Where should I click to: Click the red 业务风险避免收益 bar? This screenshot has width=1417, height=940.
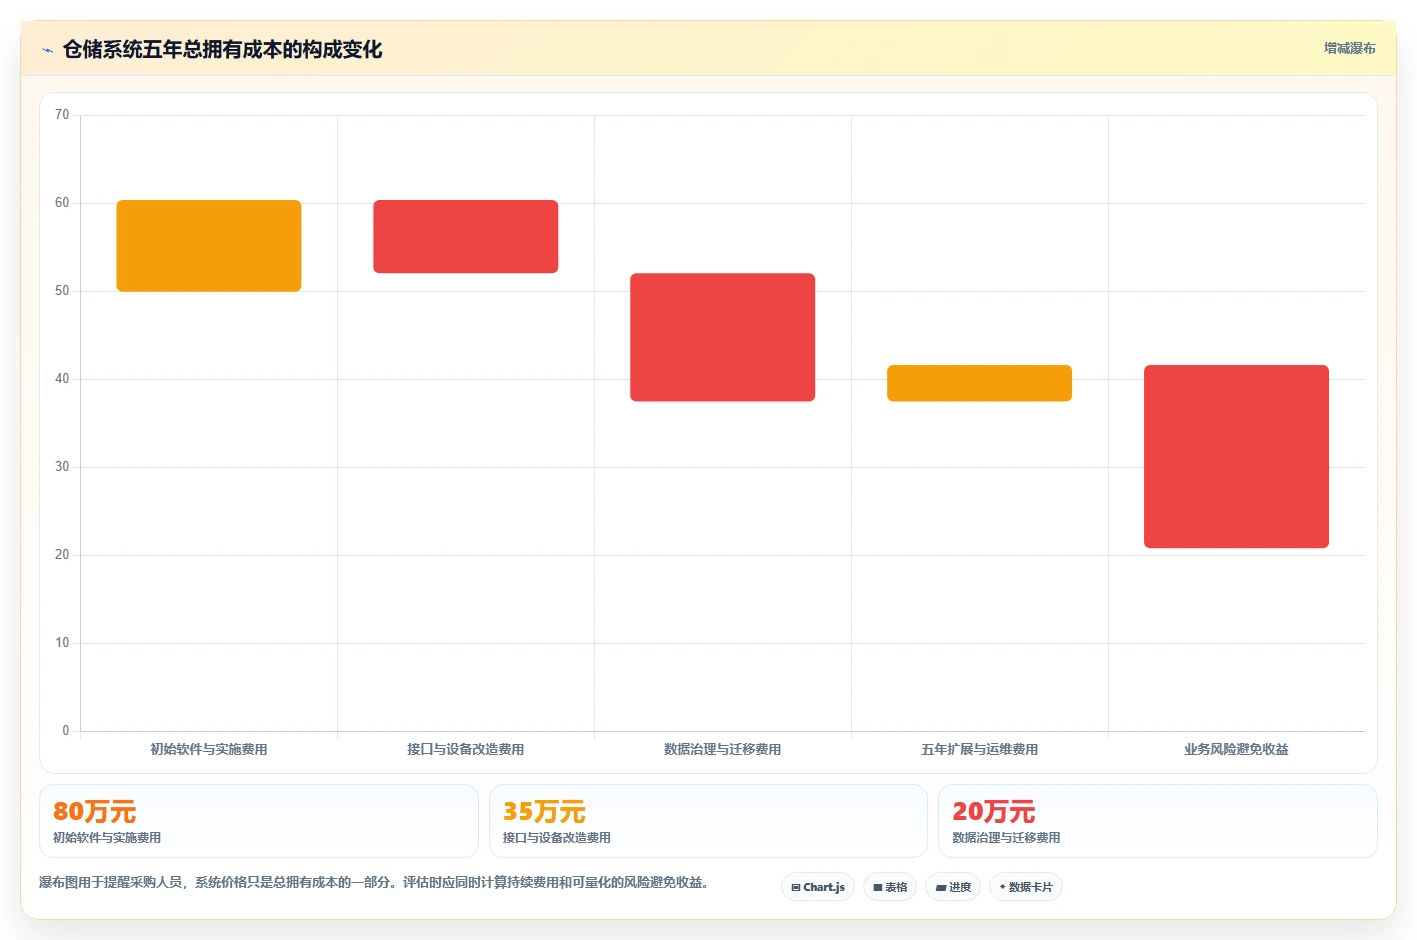coord(1237,456)
